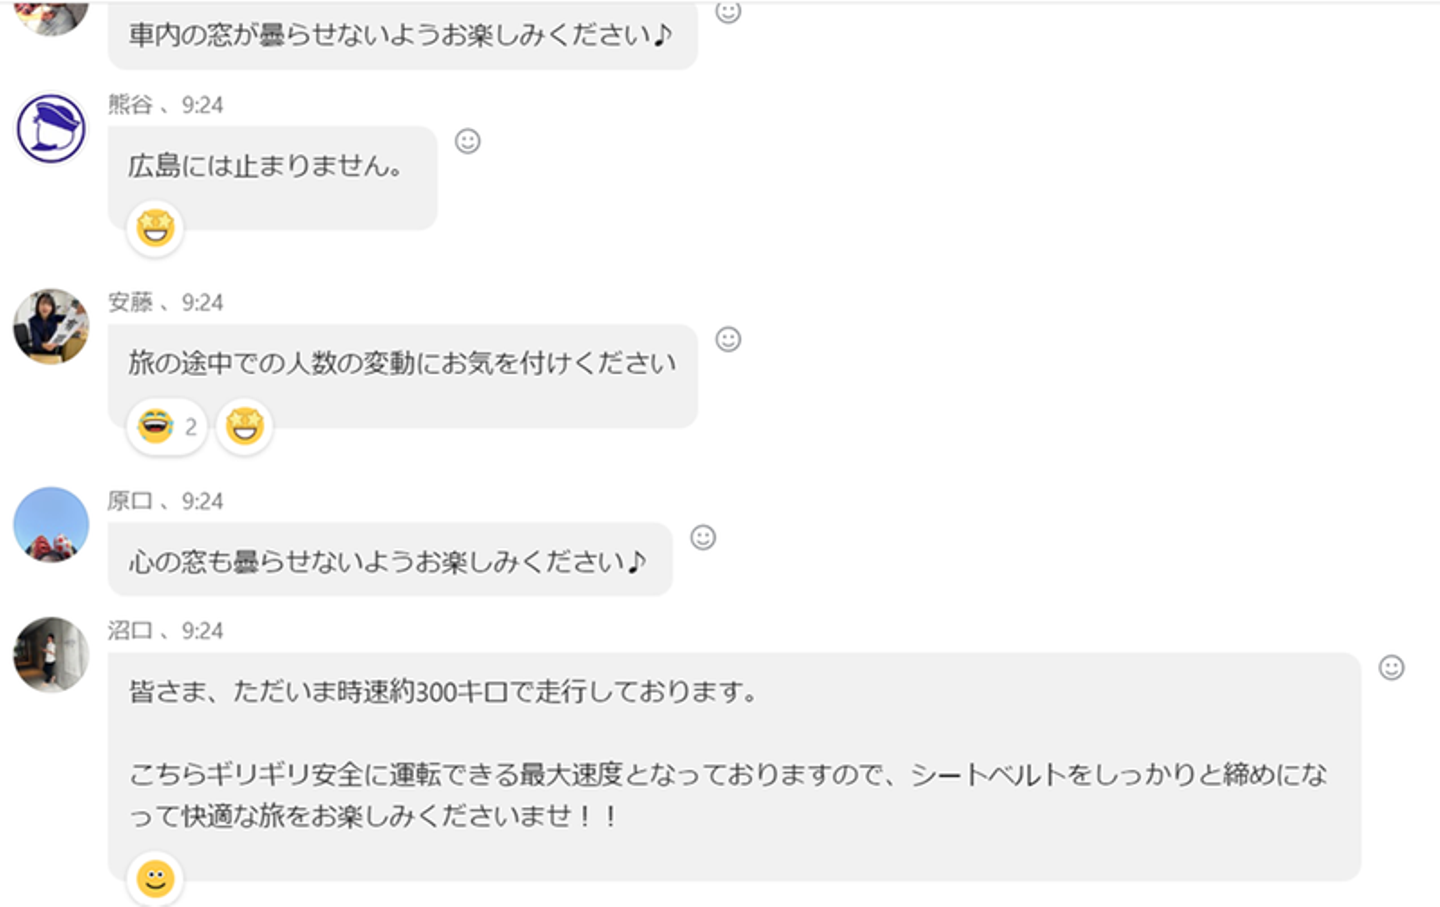Open 安藤's profile photo

51,326
